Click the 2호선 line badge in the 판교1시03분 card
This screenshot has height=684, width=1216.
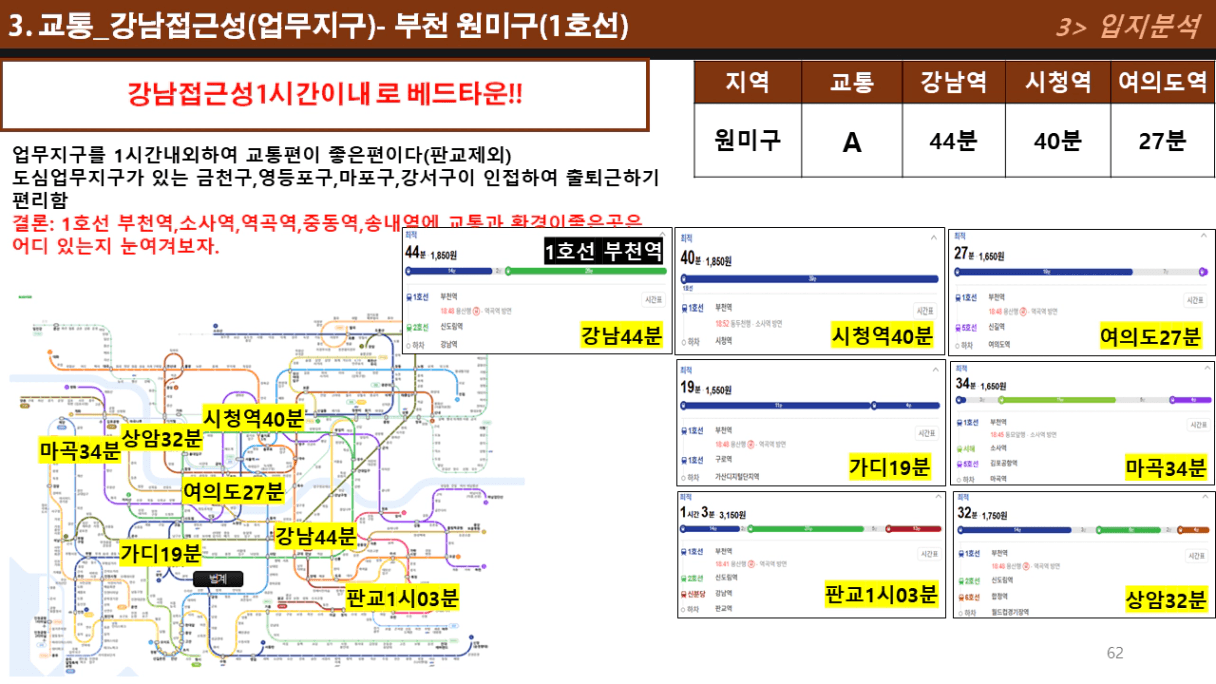pyautogui.click(x=692, y=578)
